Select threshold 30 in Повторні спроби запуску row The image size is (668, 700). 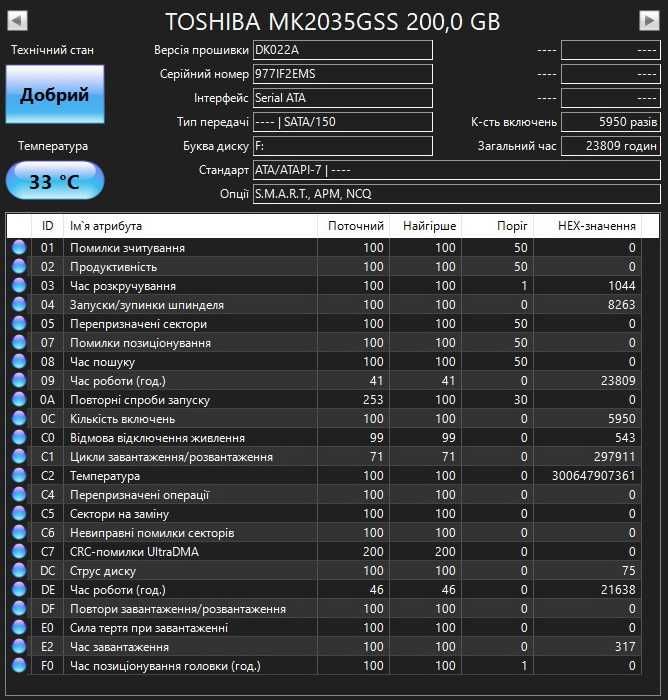pos(520,400)
